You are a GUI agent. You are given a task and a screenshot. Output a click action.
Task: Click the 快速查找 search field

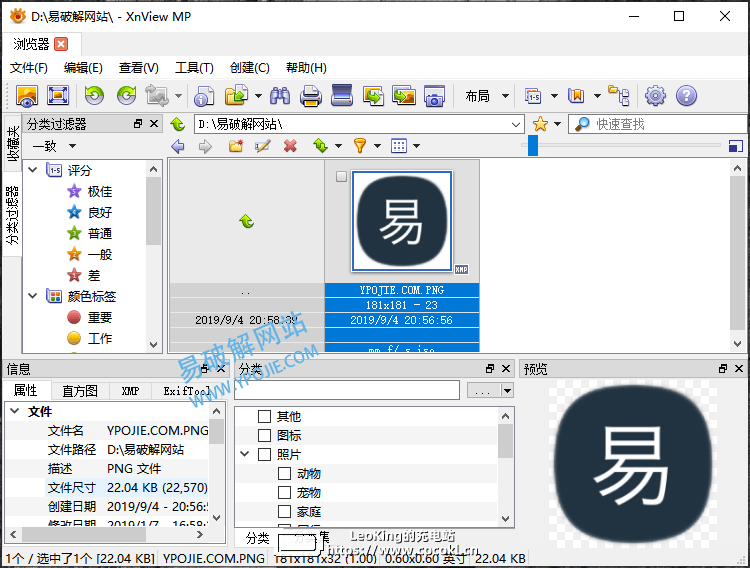click(658, 124)
